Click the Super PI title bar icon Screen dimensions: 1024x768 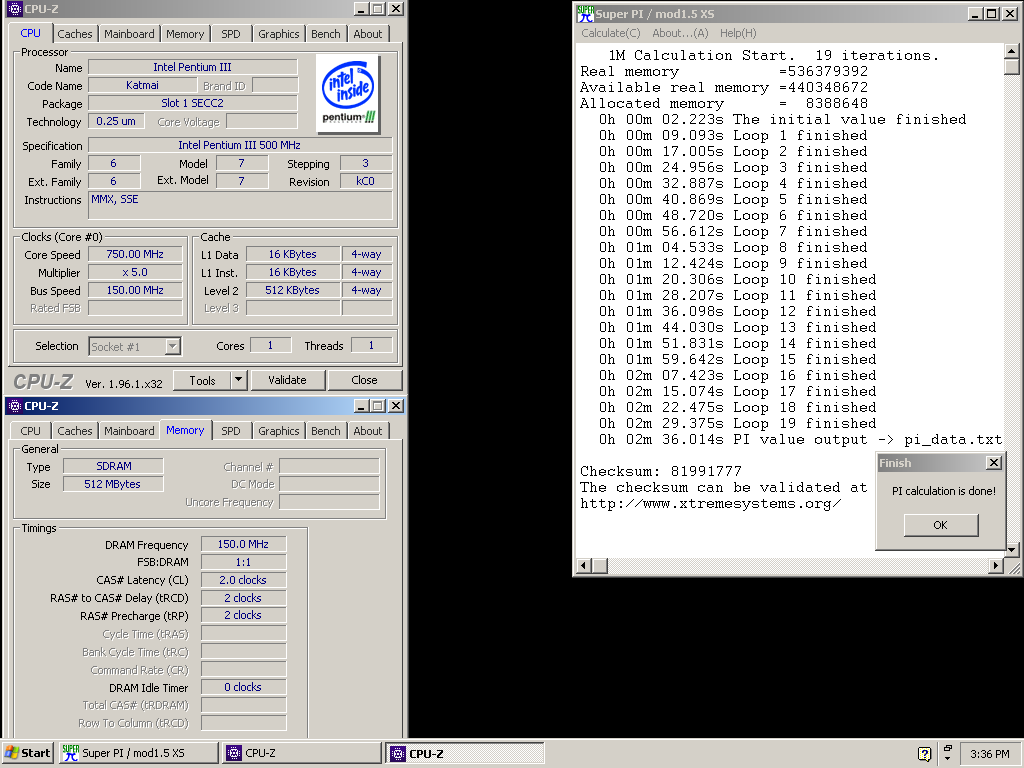click(x=585, y=13)
